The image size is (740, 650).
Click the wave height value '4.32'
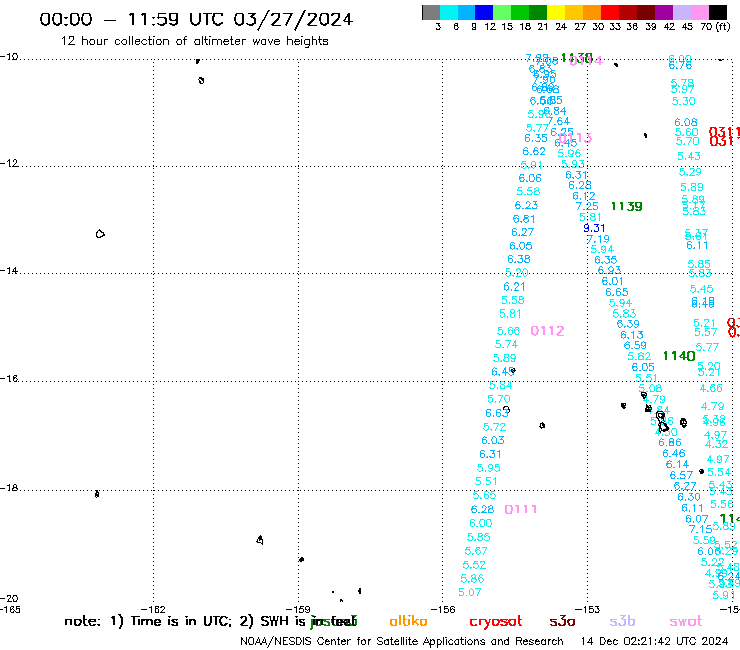pos(716,444)
